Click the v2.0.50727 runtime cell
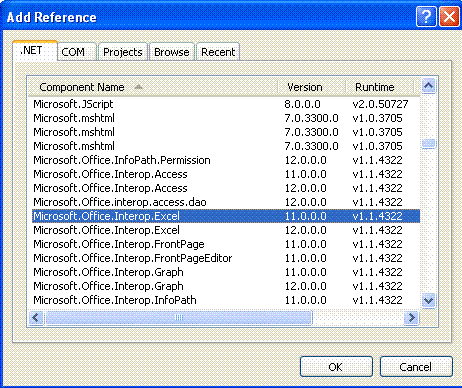This screenshot has width=462, height=388. pos(380,104)
